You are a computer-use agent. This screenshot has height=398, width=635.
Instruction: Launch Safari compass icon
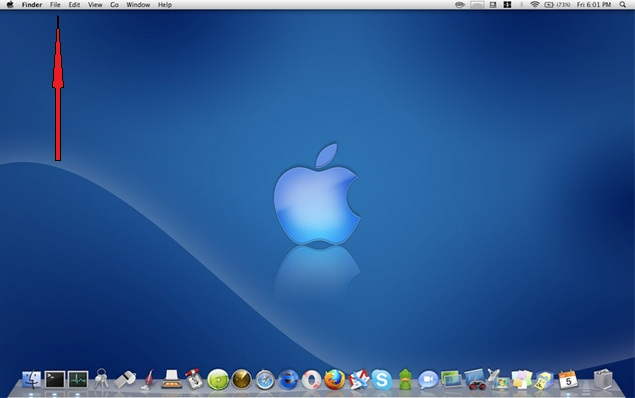point(265,380)
